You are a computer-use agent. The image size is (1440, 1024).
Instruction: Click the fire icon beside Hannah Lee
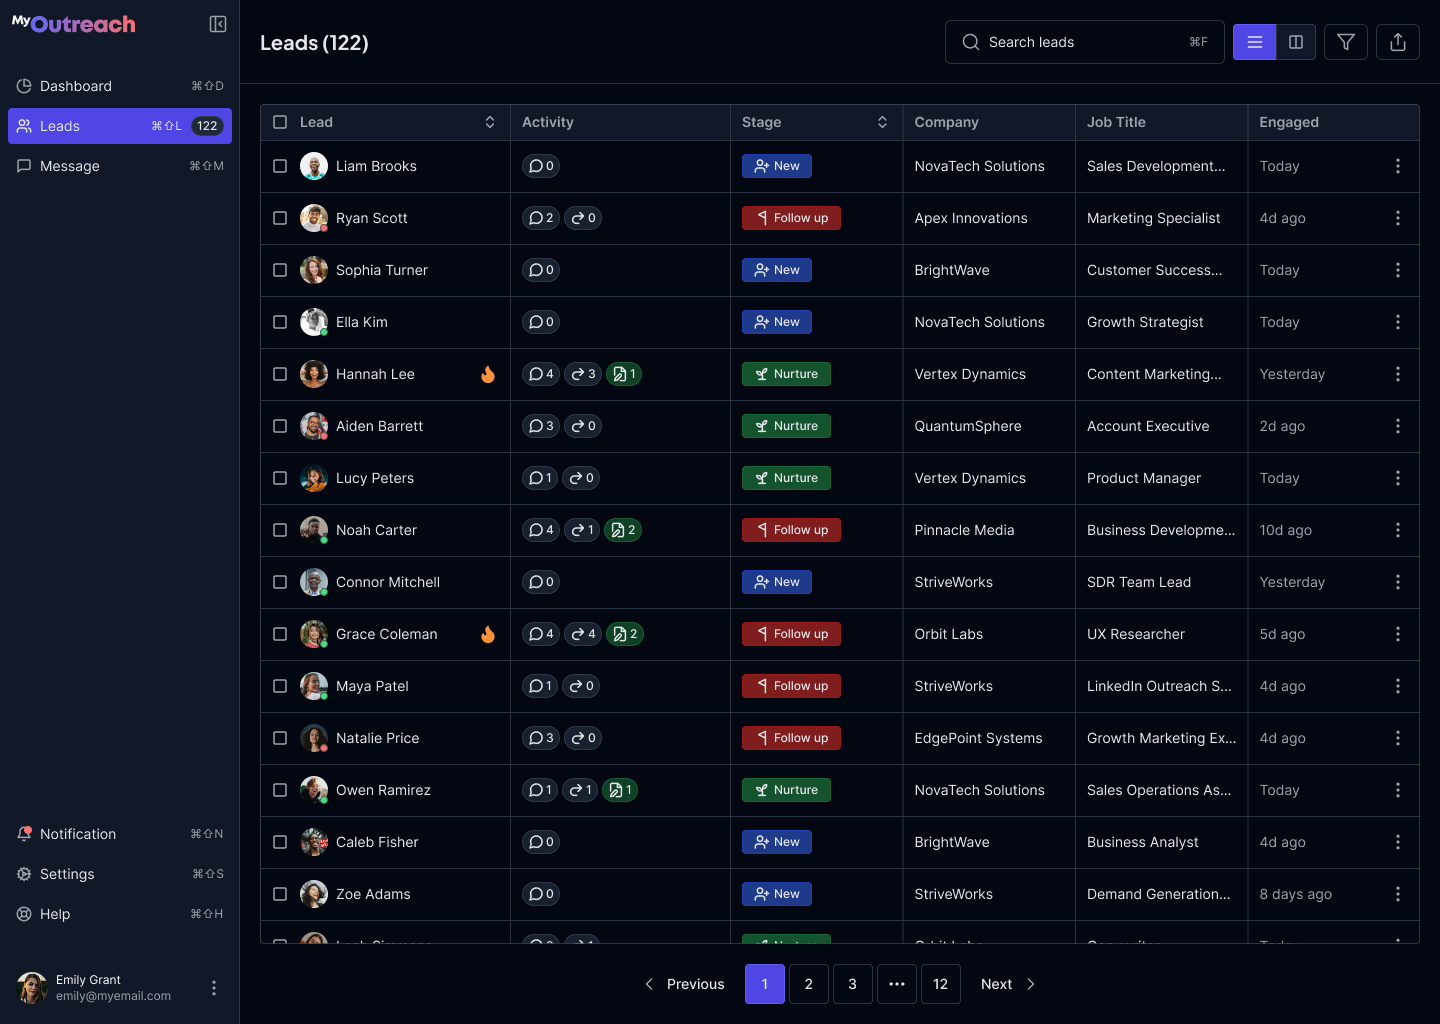click(488, 374)
